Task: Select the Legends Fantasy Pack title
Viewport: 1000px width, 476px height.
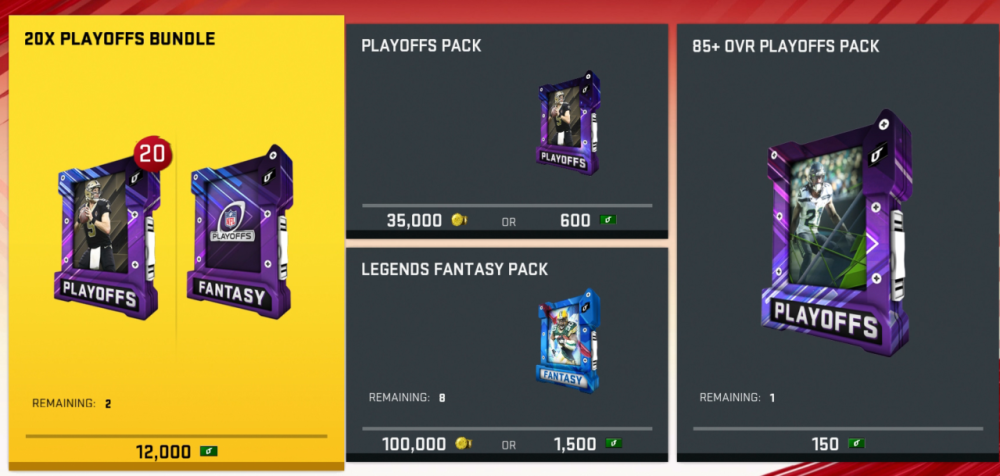Action: 455,269
